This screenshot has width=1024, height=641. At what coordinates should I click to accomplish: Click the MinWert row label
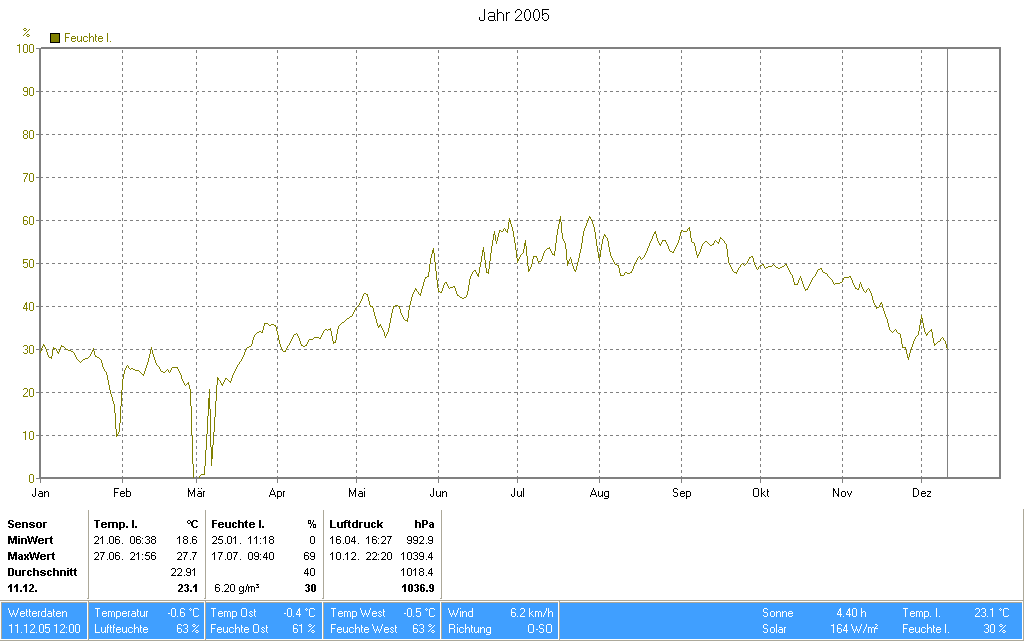click(x=30, y=540)
